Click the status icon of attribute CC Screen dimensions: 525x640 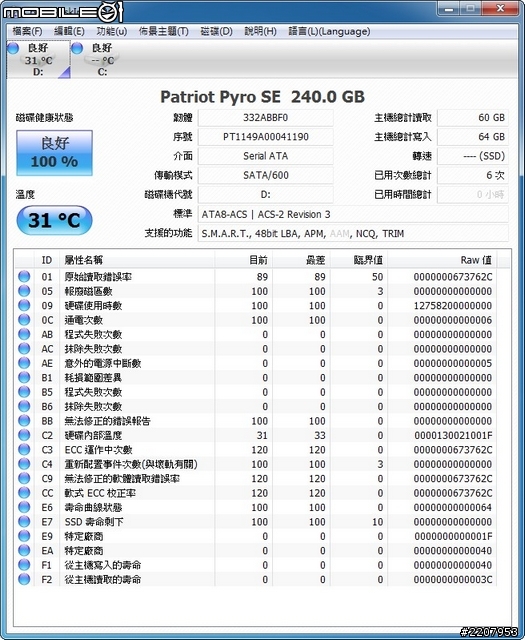pyautogui.click(x=24, y=493)
